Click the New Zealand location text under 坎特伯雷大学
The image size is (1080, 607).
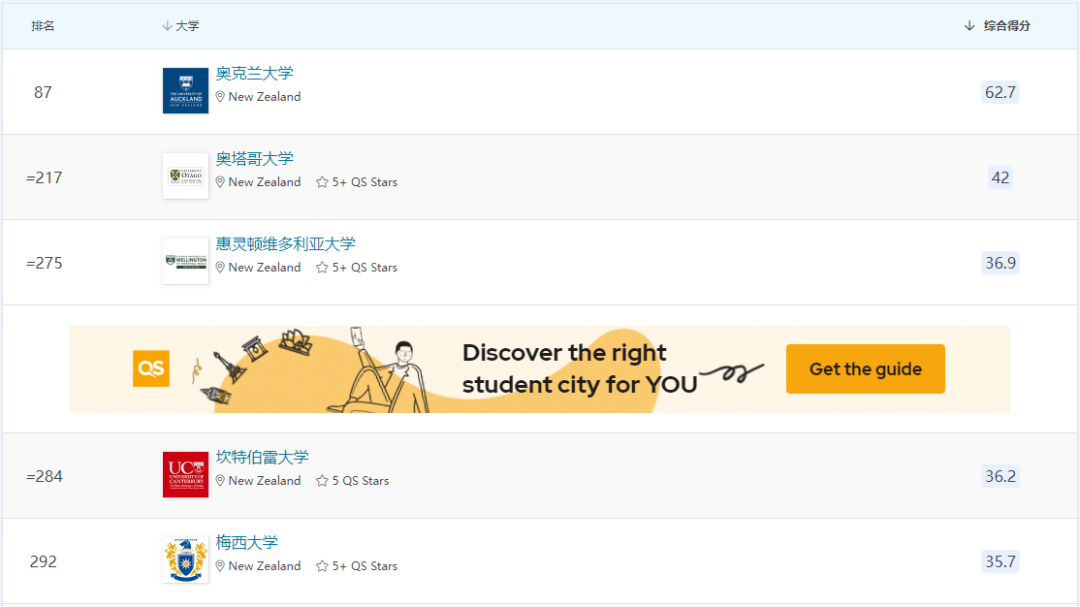click(264, 481)
